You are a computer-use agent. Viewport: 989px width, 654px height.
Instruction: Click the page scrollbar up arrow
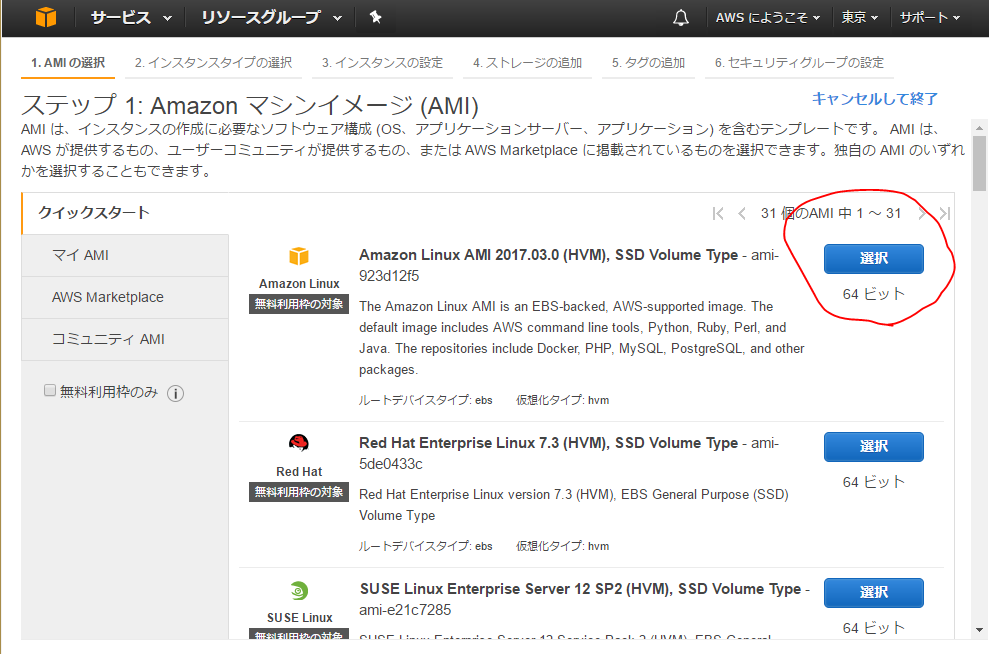(x=979, y=128)
